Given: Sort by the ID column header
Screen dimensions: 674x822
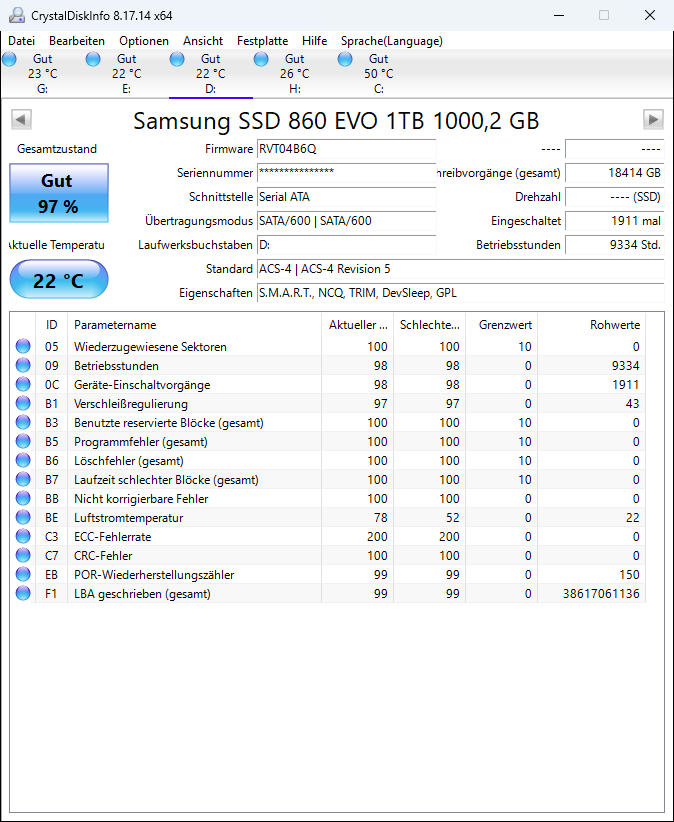Looking at the screenshot, I should 51,325.
